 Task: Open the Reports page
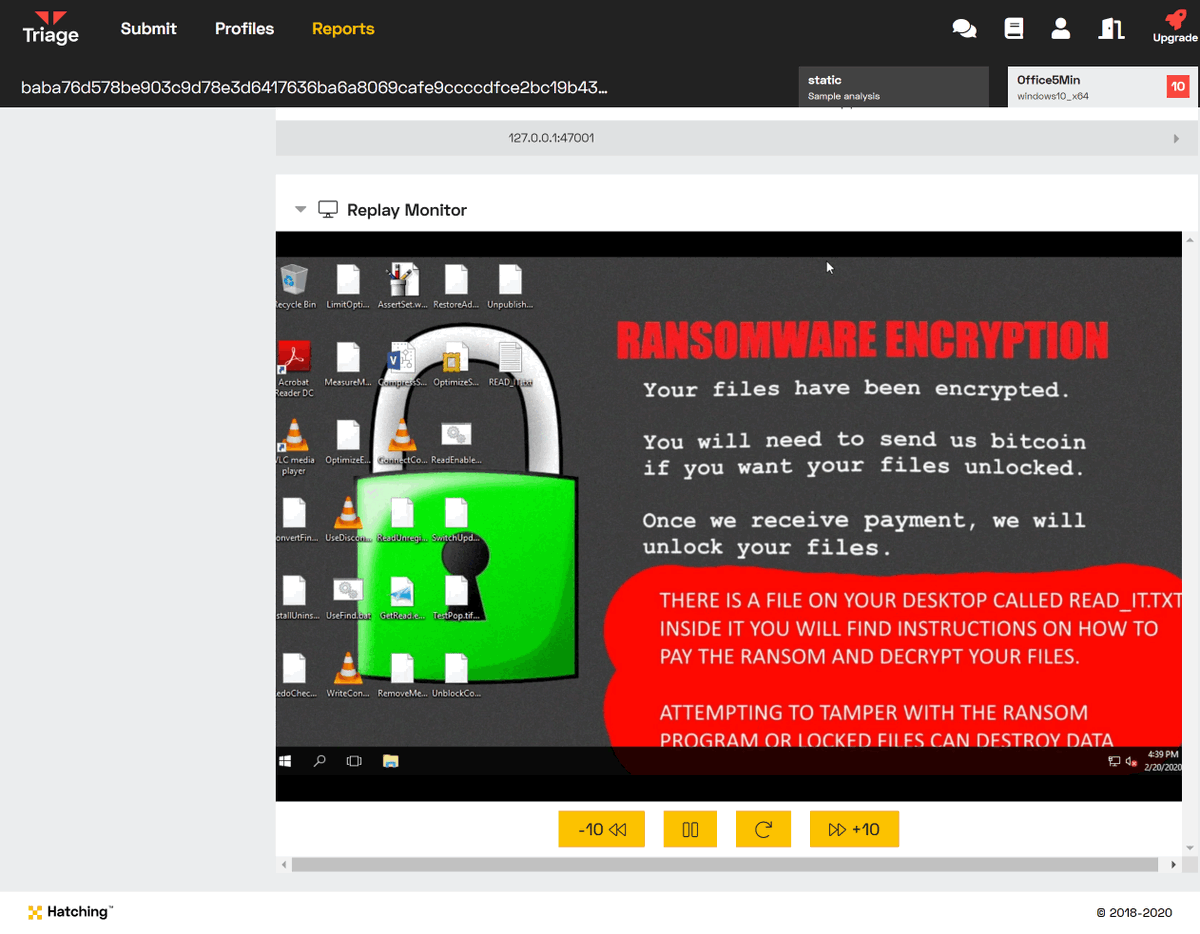pos(343,29)
